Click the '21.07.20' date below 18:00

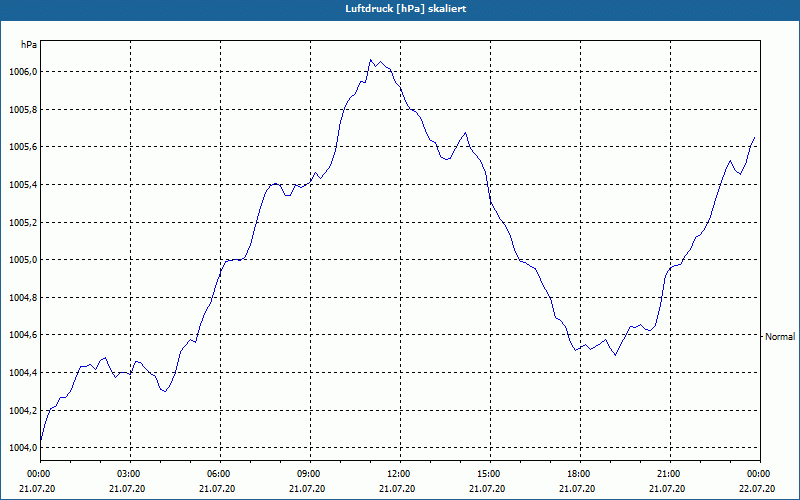click(x=577, y=489)
